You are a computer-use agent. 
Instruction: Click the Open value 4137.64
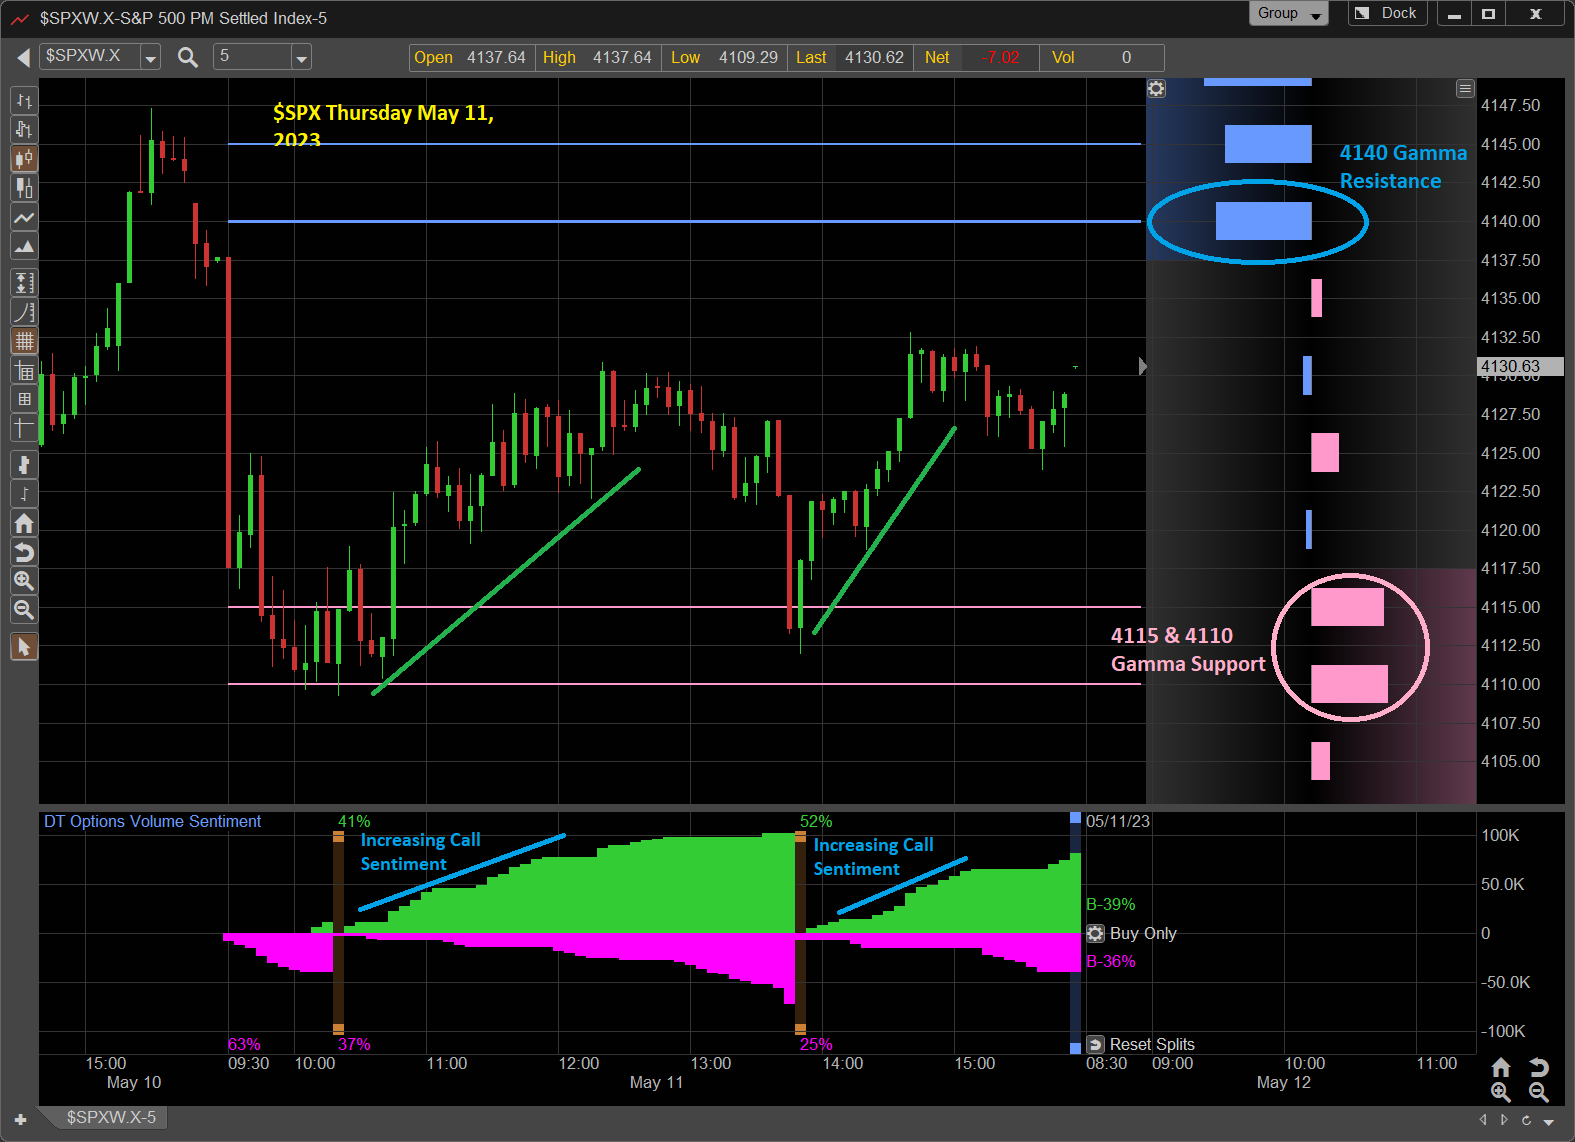tap(496, 57)
